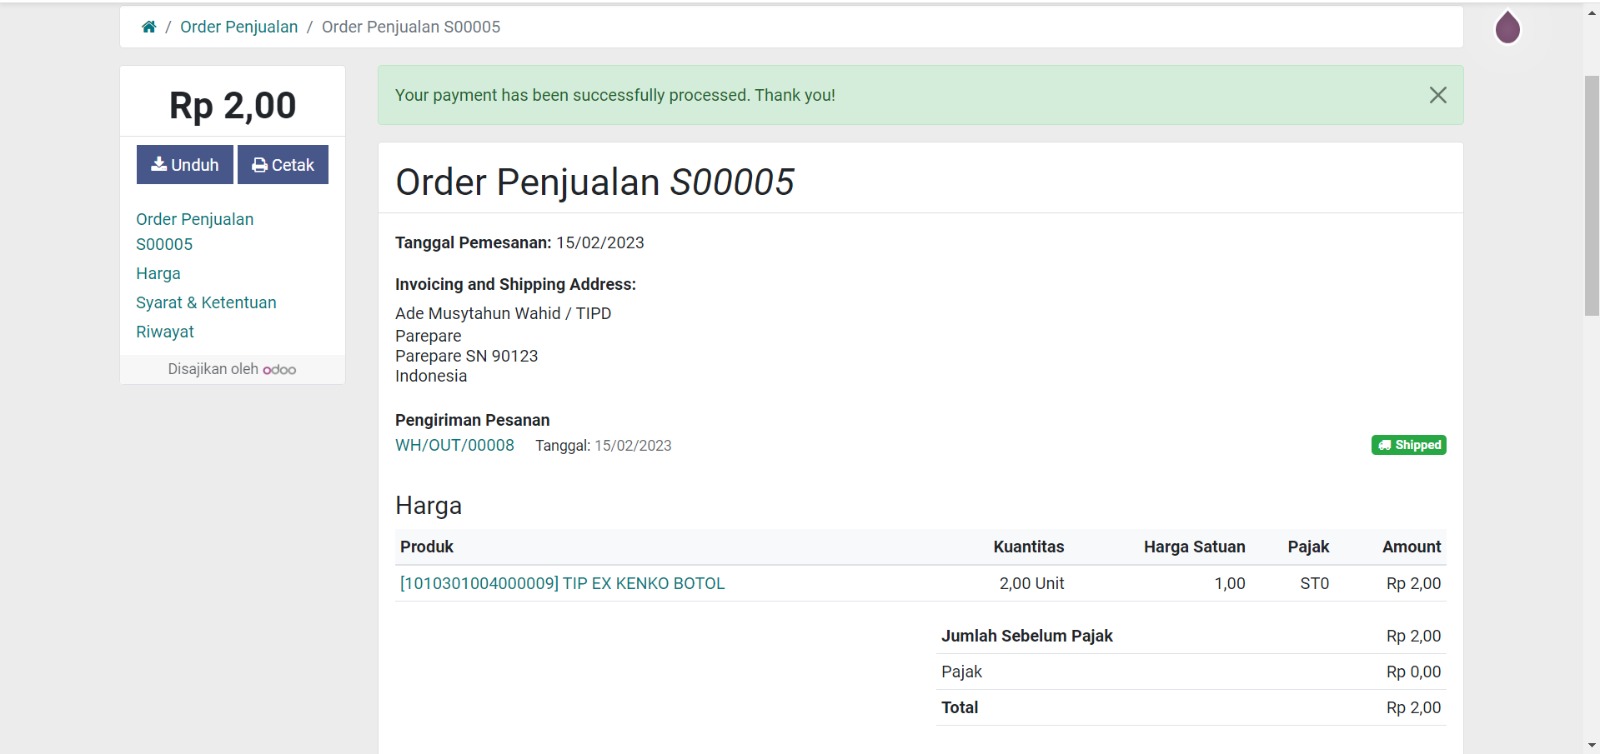Print the order using the Cetak button
Image resolution: width=1600 pixels, height=754 pixels.
pyautogui.click(x=283, y=165)
